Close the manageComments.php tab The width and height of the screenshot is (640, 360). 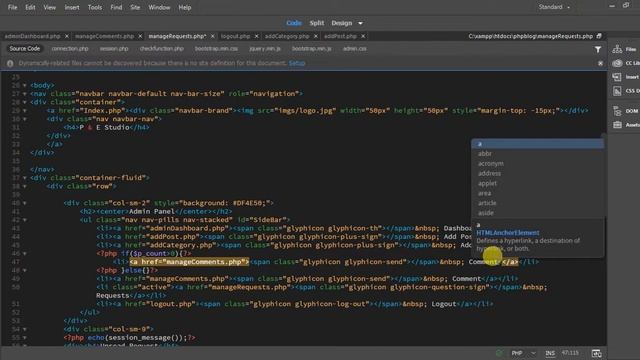140,36
